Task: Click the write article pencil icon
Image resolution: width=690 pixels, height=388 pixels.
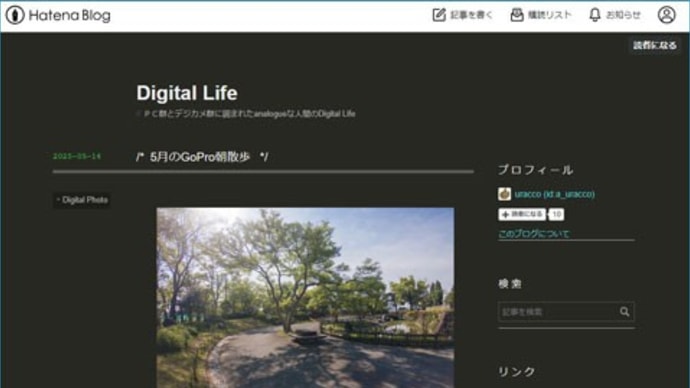Action: point(439,15)
